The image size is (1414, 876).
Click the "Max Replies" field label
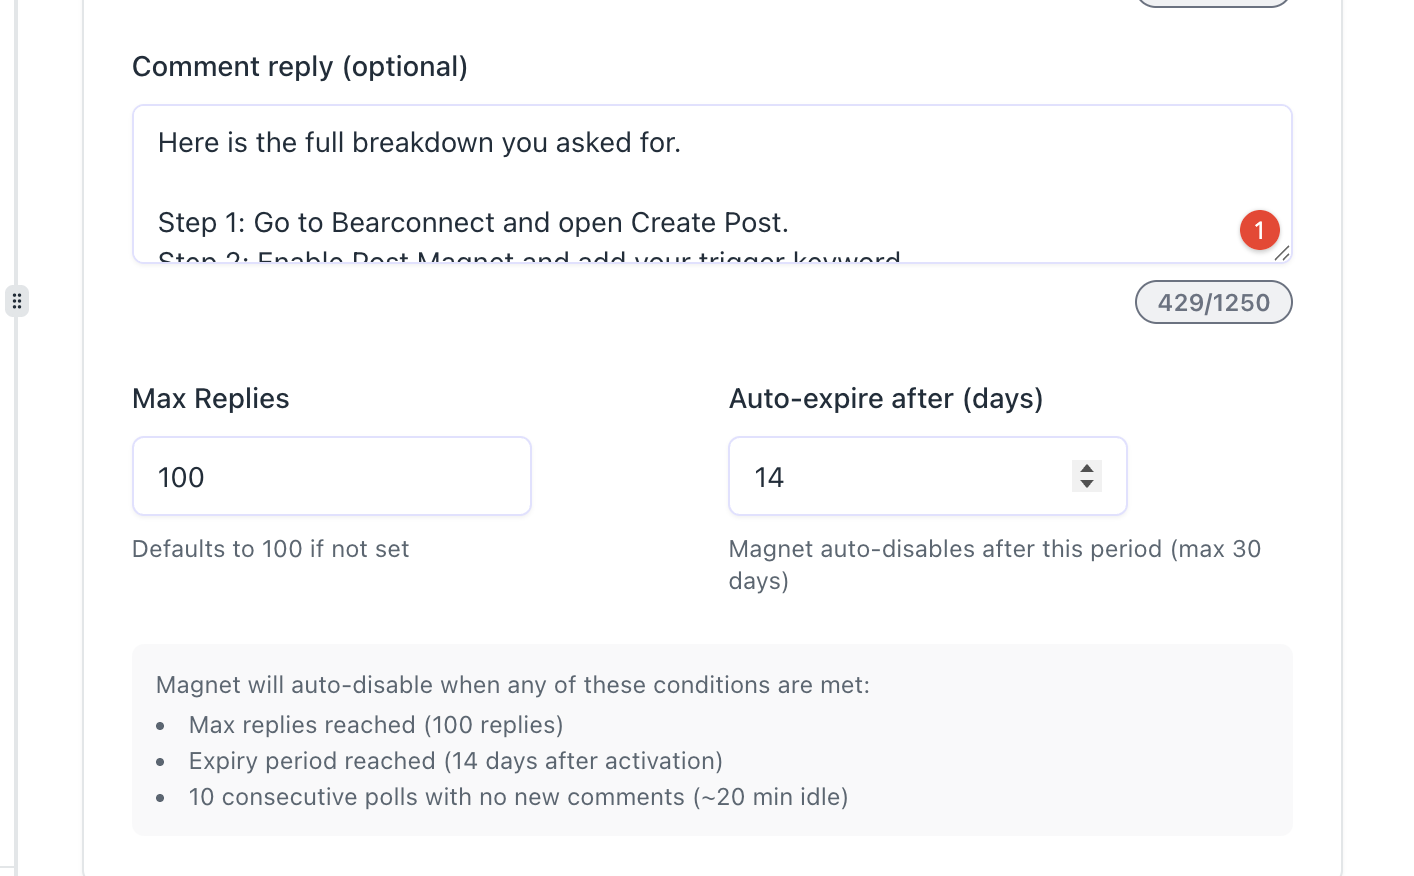[210, 399]
